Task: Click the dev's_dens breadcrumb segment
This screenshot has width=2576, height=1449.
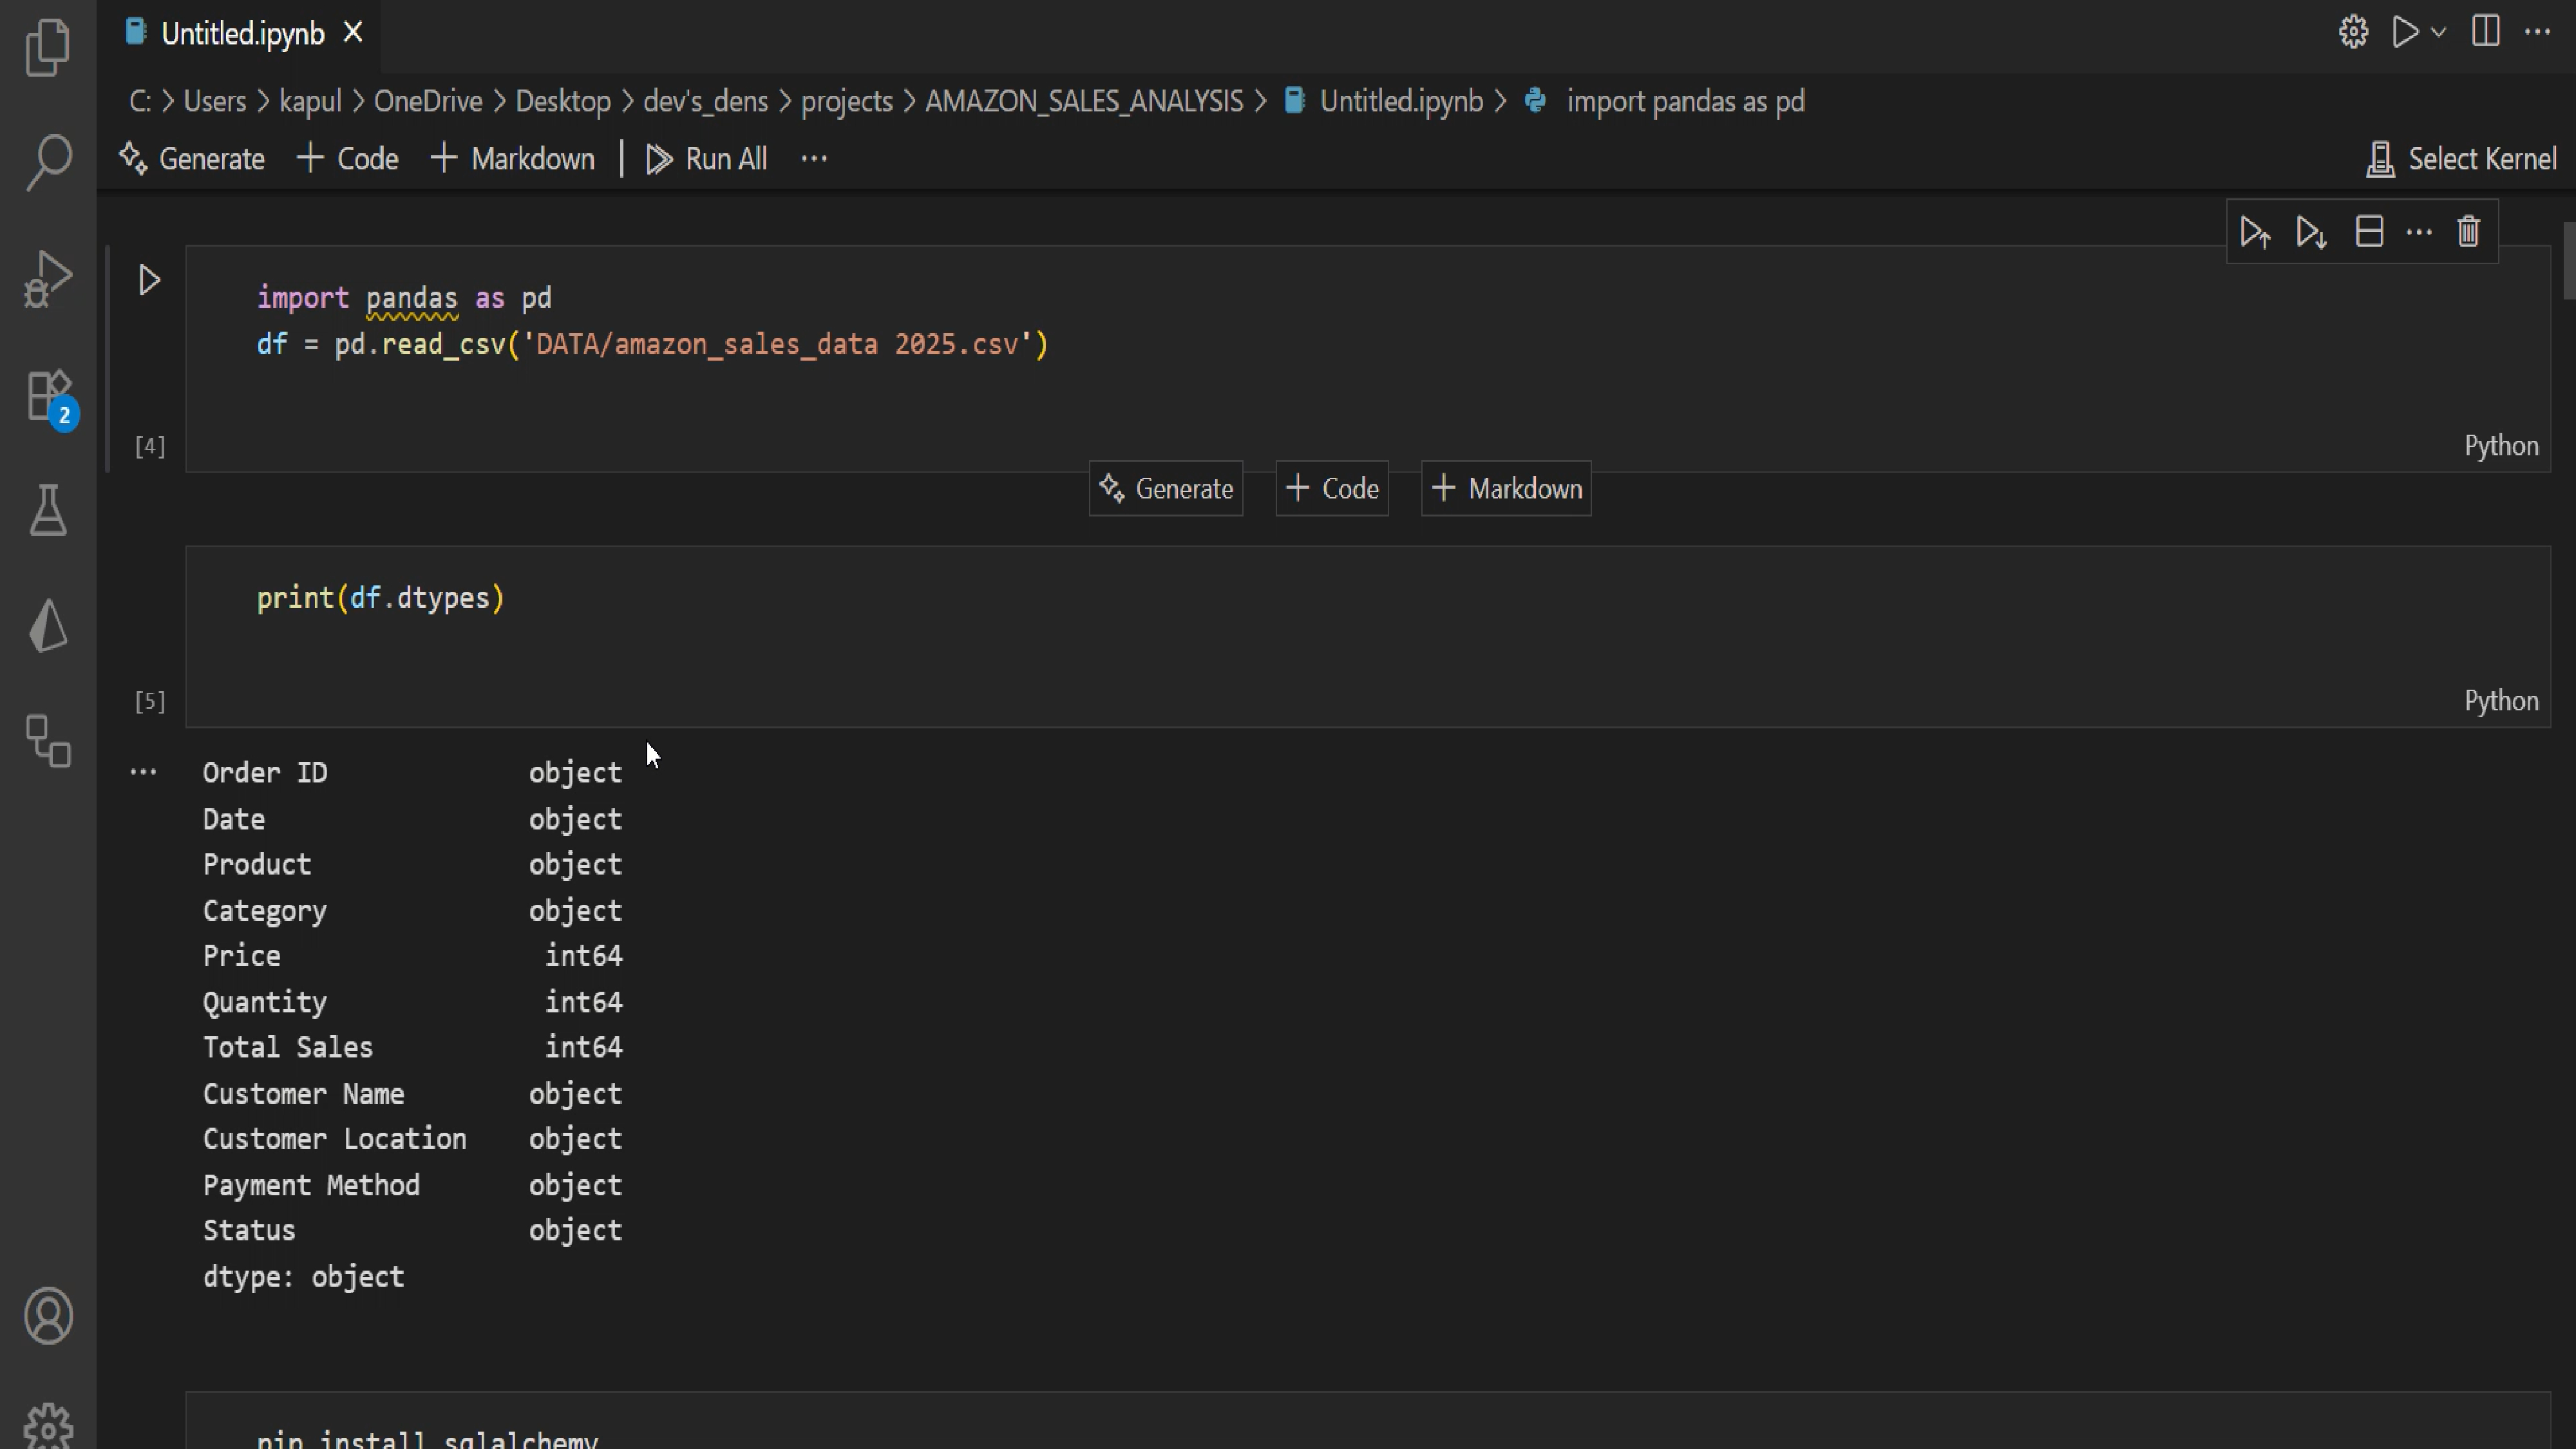Action: pos(705,101)
